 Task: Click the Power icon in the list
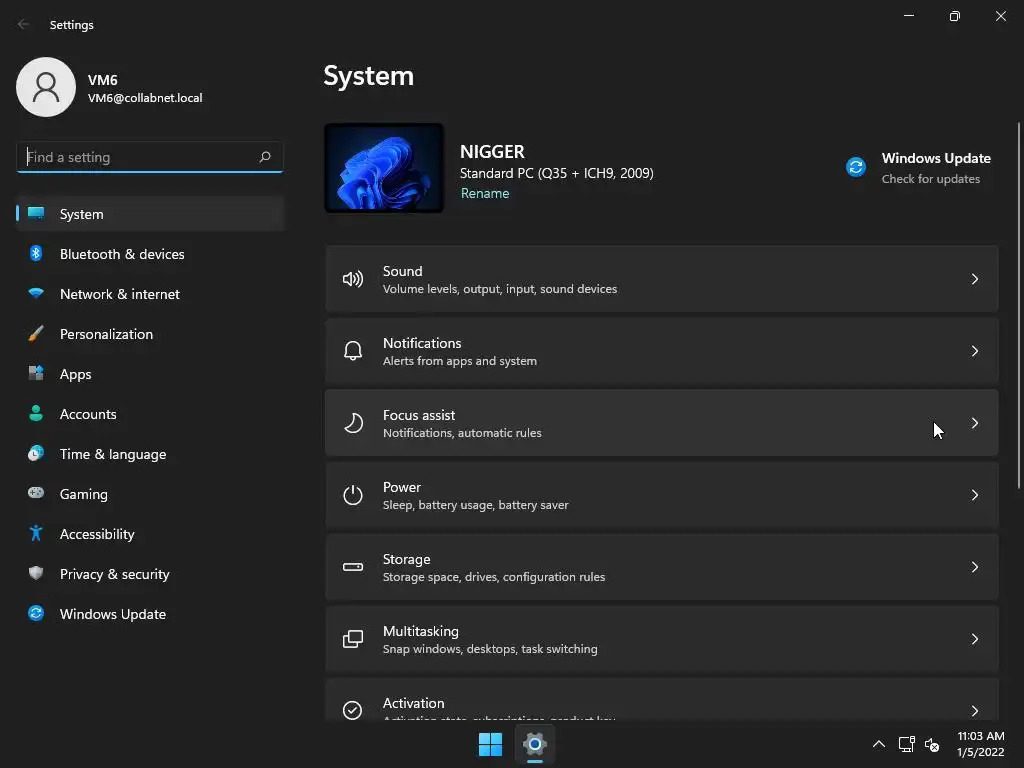353,495
